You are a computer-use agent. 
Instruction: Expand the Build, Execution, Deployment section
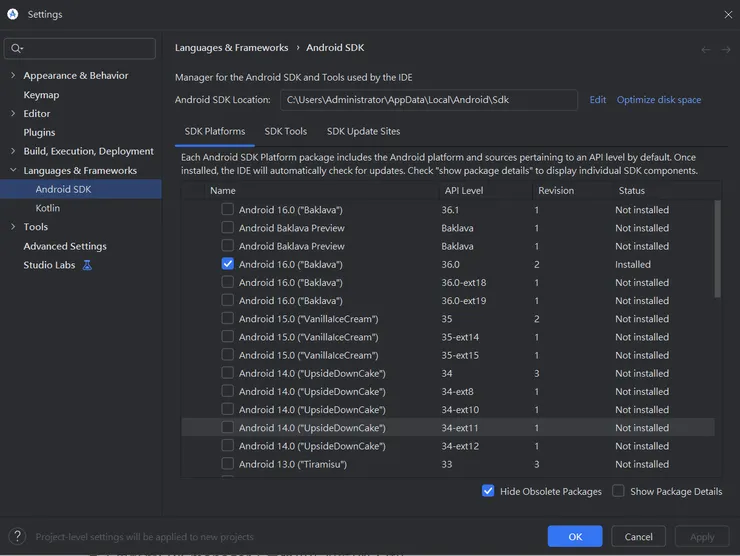(x=12, y=152)
